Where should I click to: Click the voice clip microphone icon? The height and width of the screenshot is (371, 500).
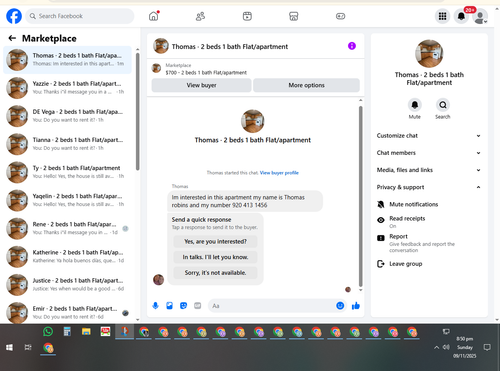coord(155,306)
